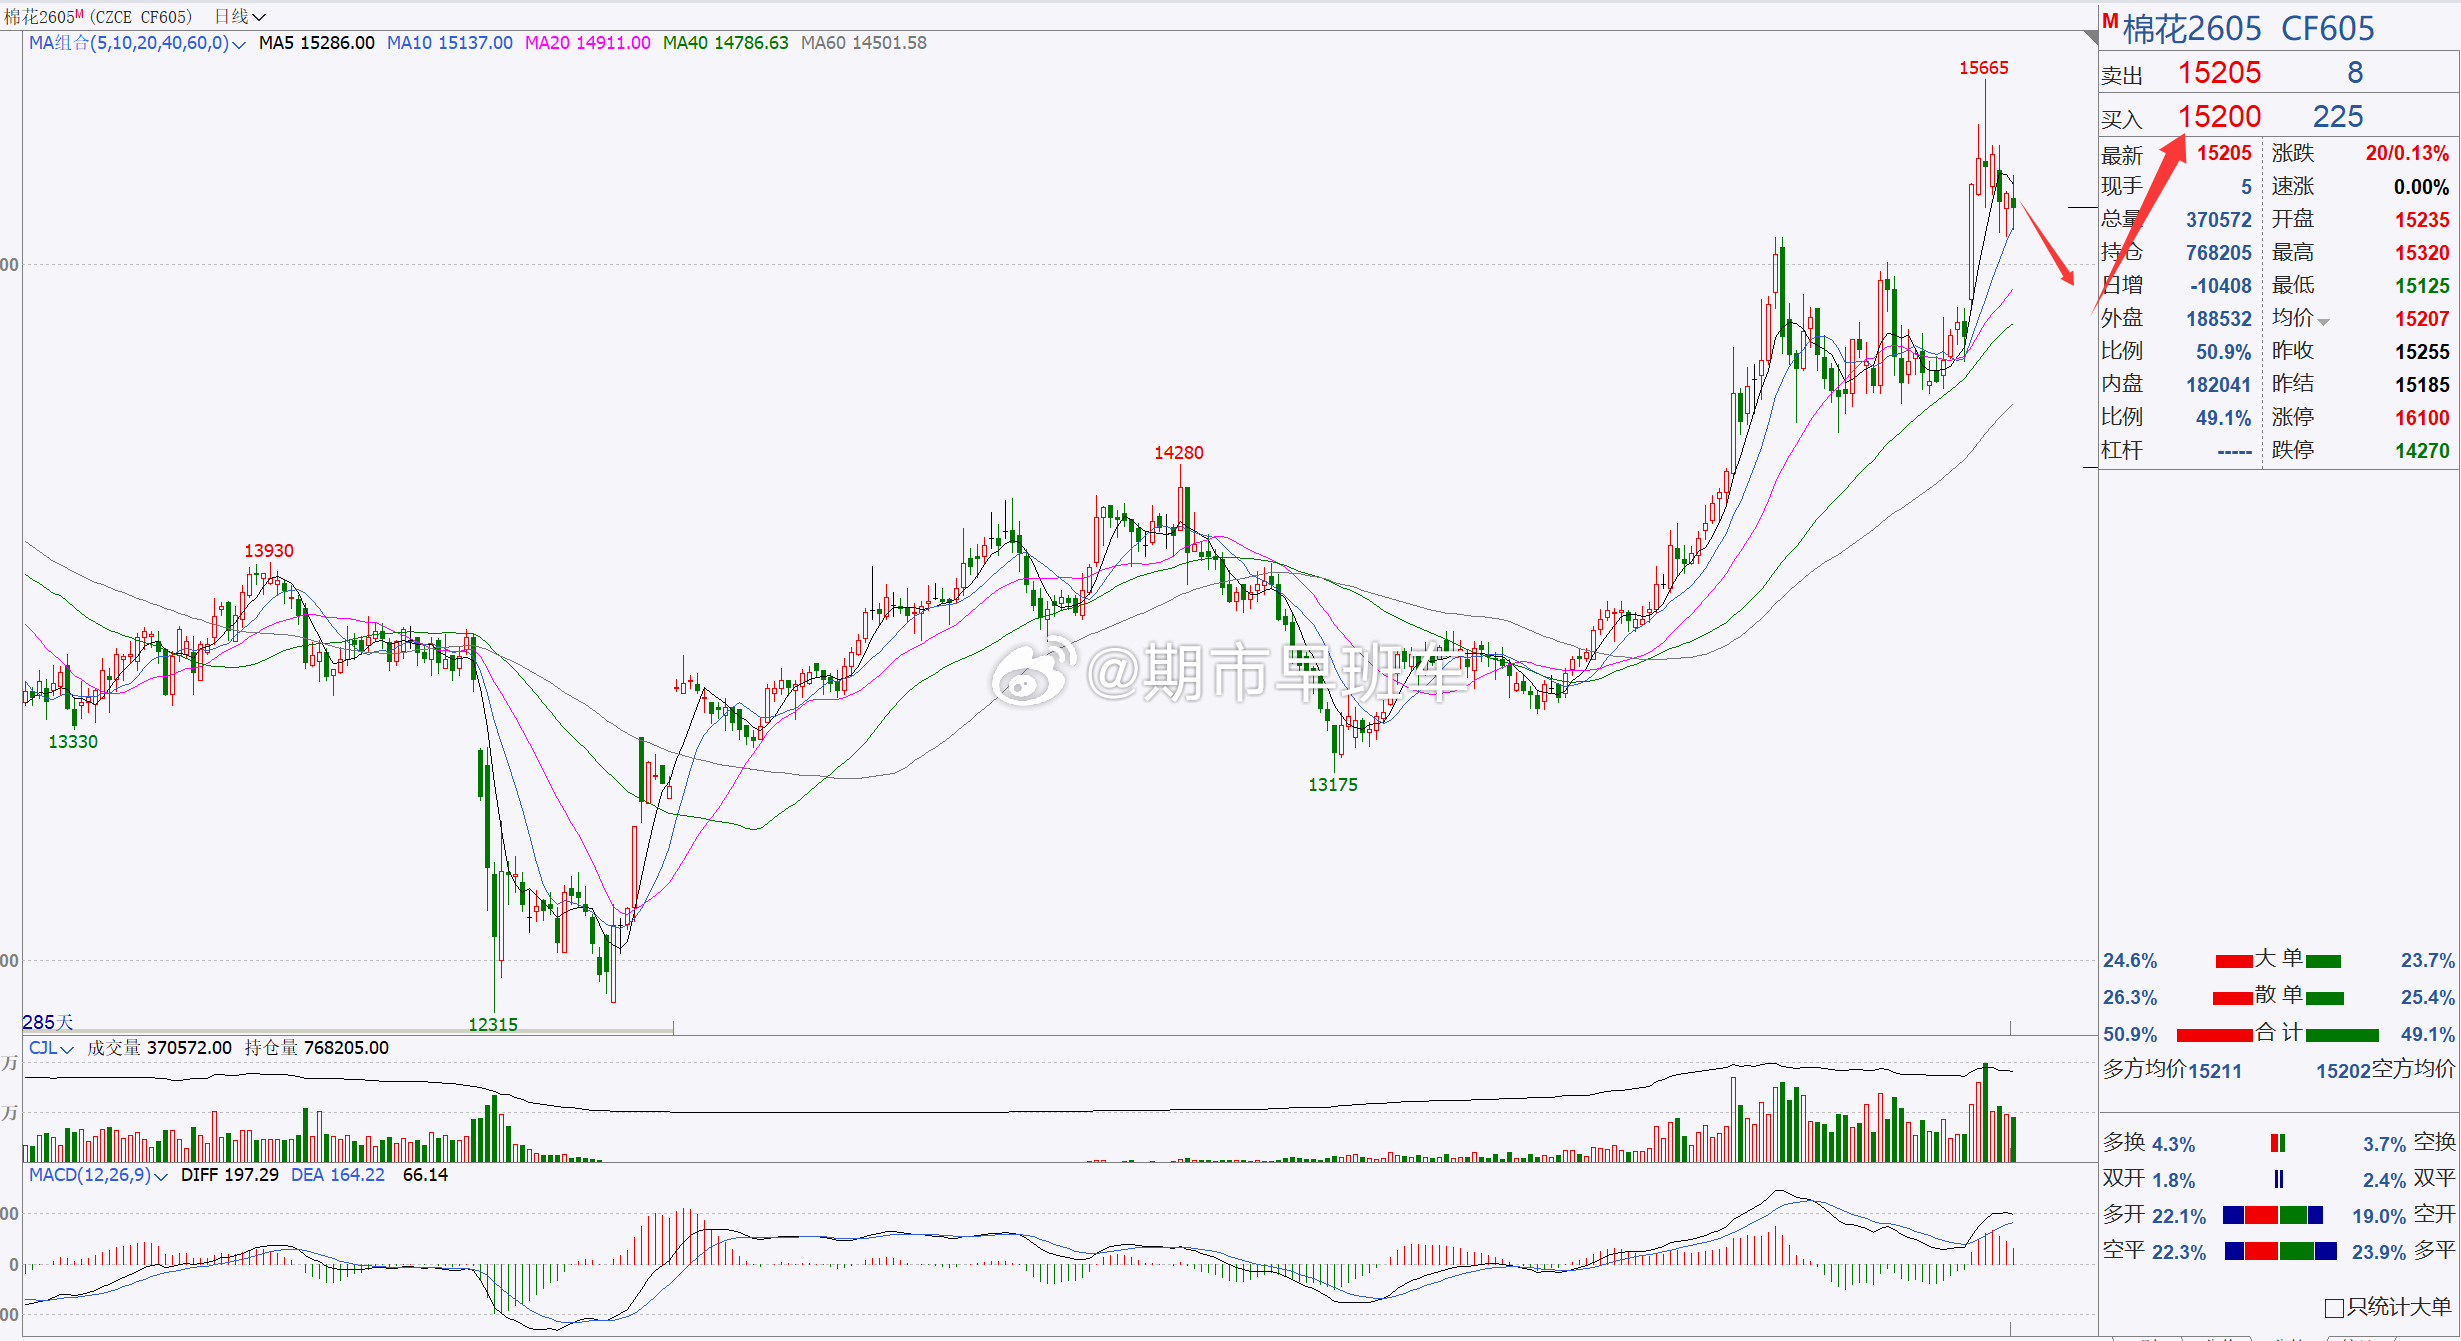The width and height of the screenshot is (2461, 1341).
Task: Open the CJL volume indicator dropdown
Action: [x=51, y=1048]
